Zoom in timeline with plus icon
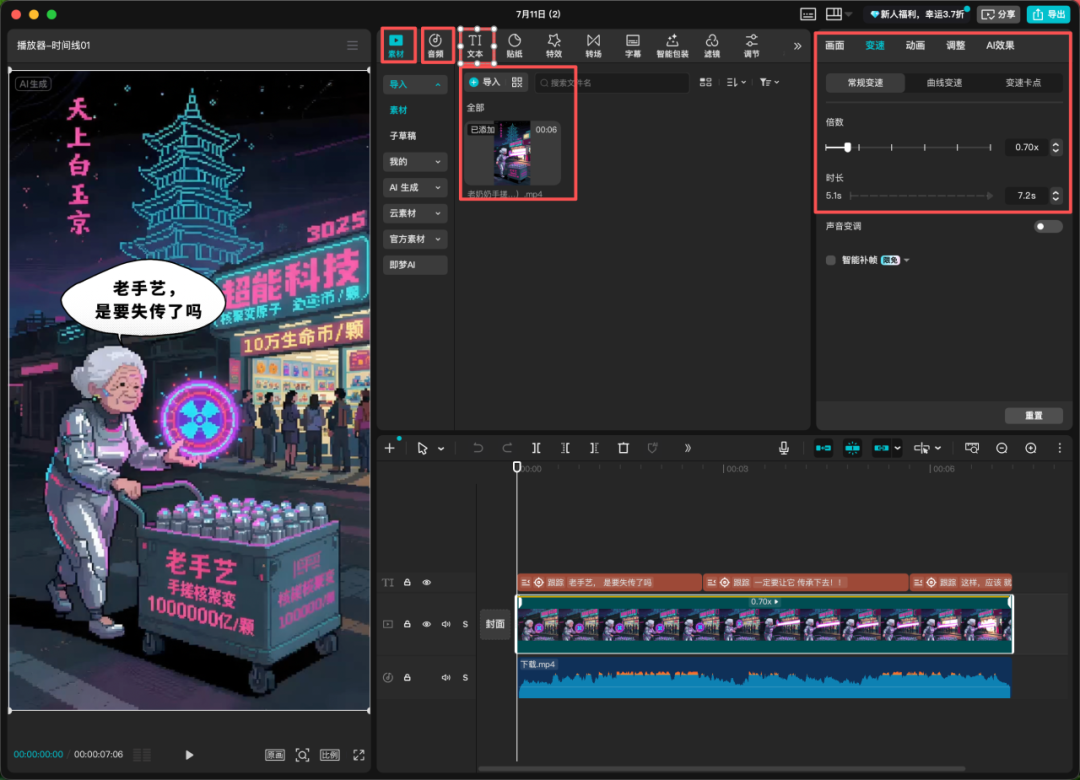This screenshot has height=780, width=1080. [1031, 448]
